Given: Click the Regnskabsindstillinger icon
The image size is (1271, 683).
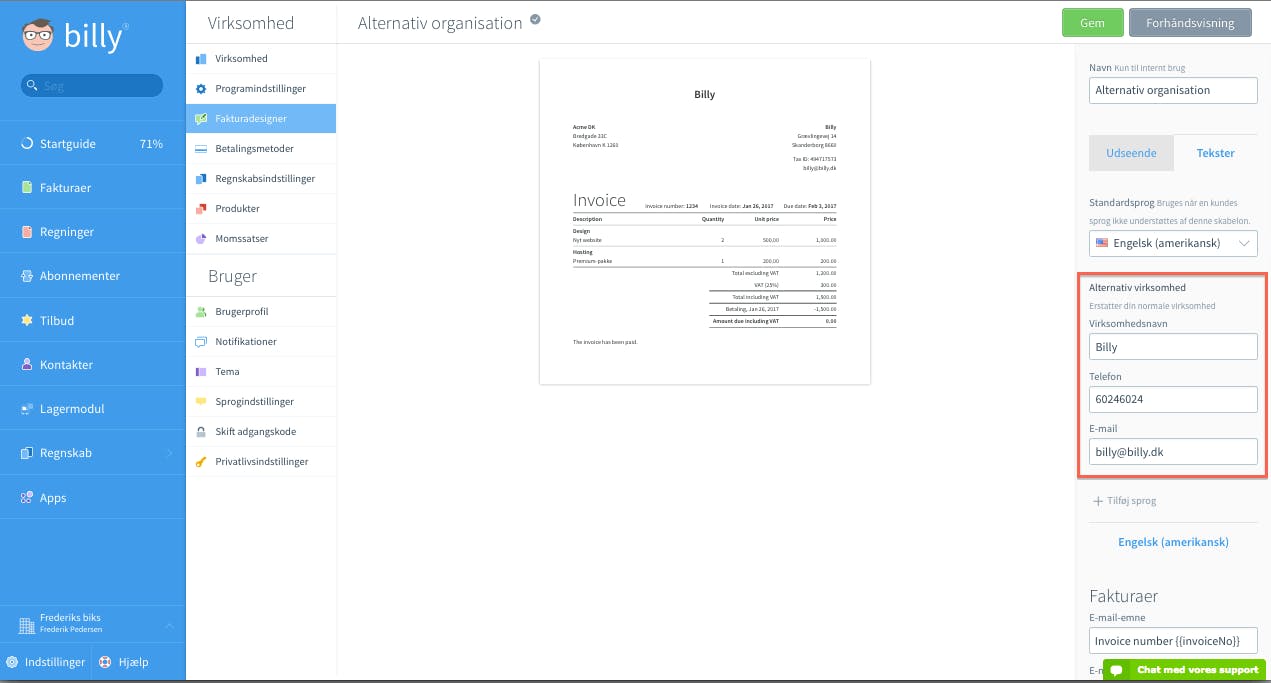Looking at the screenshot, I should (x=200, y=179).
